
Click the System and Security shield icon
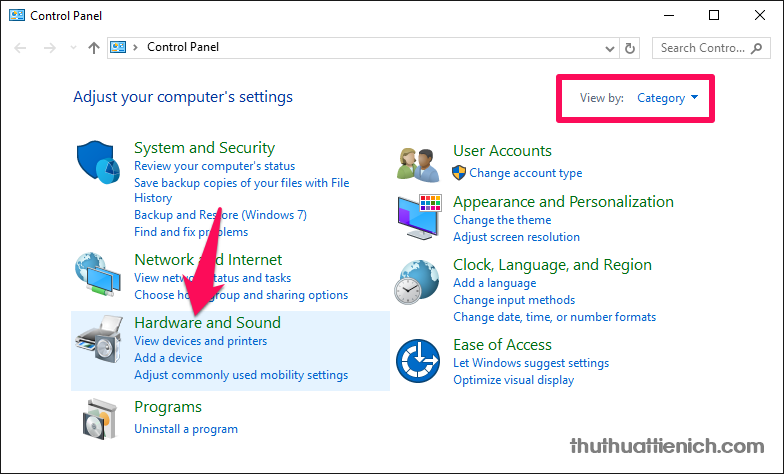pyautogui.click(x=98, y=163)
